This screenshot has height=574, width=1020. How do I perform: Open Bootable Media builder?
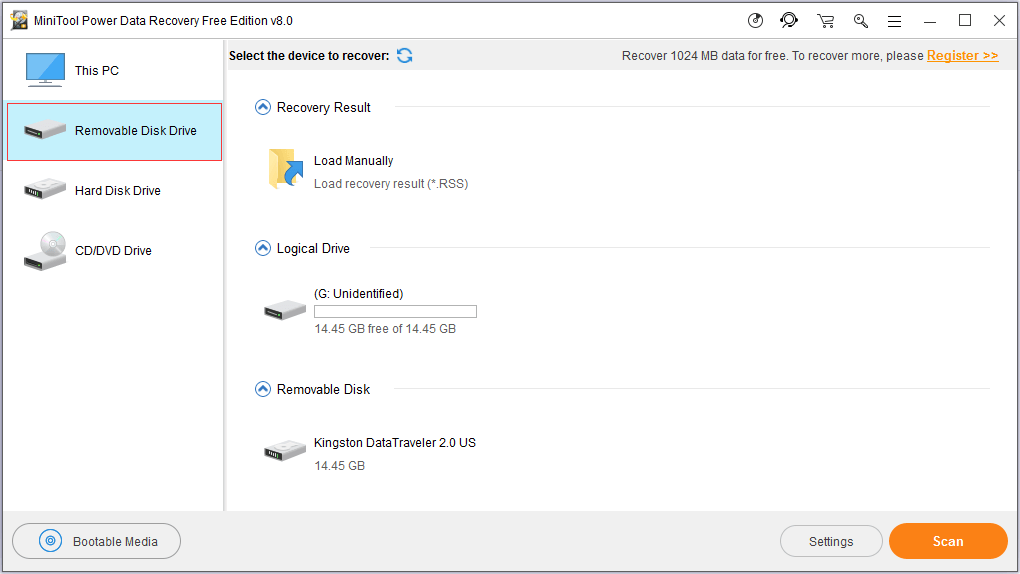pyautogui.click(x=96, y=541)
